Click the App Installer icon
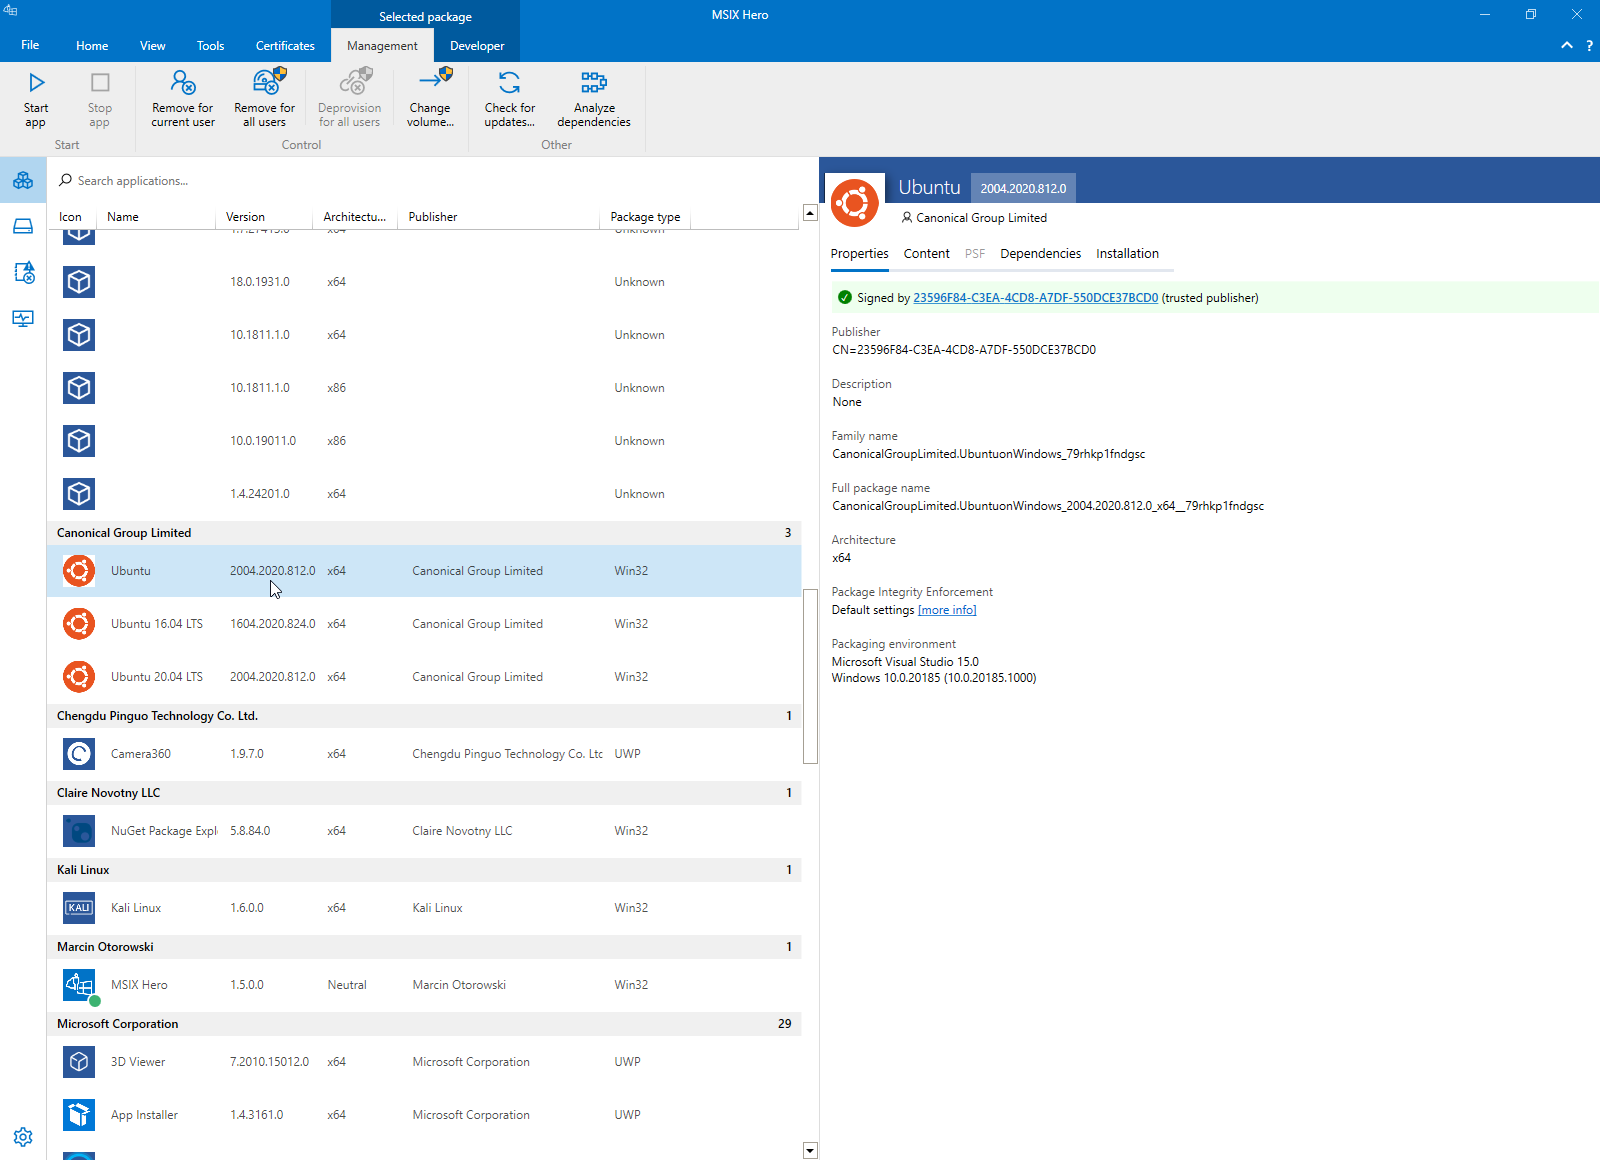 [79, 1115]
